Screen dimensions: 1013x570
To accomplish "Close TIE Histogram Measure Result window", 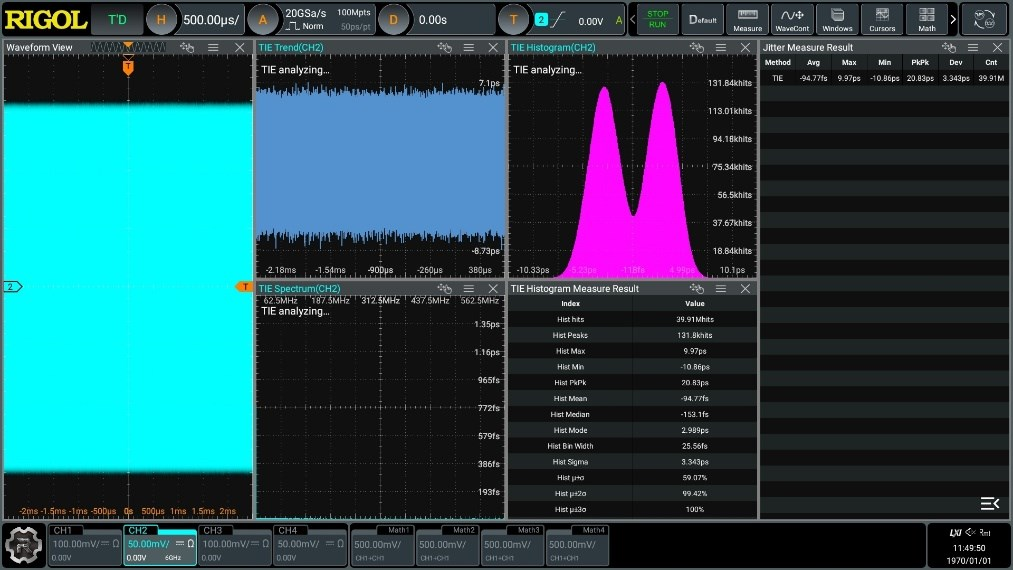I will (745, 288).
